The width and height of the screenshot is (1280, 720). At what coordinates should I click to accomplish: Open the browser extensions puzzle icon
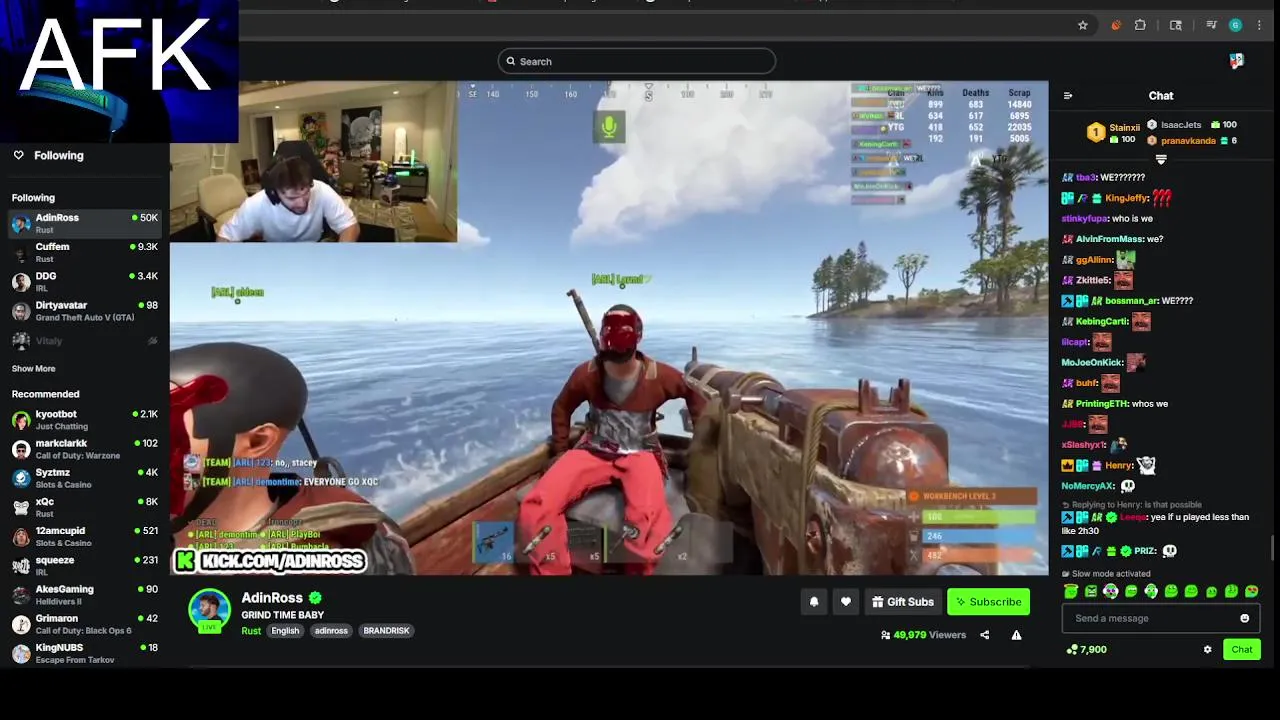(x=1140, y=25)
